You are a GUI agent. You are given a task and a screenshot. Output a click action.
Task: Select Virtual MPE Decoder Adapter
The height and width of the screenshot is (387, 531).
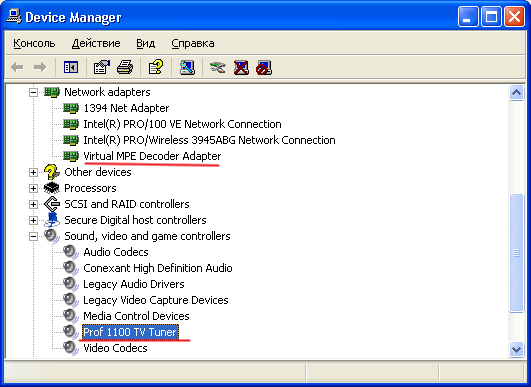(x=152, y=156)
